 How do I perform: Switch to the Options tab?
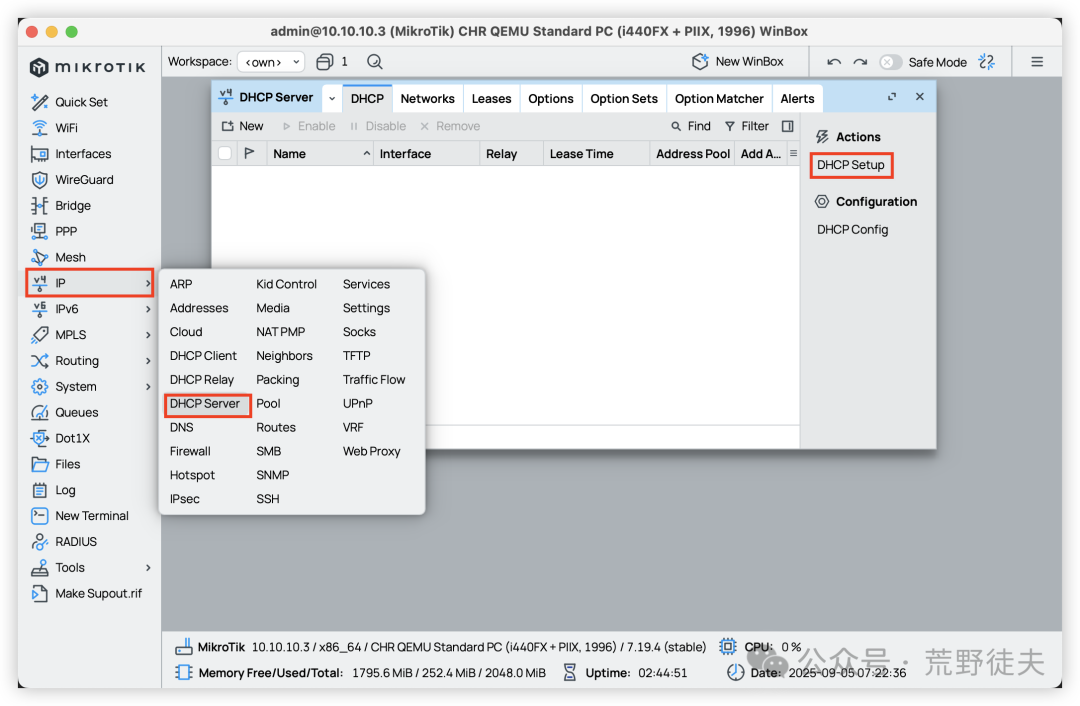tap(551, 98)
